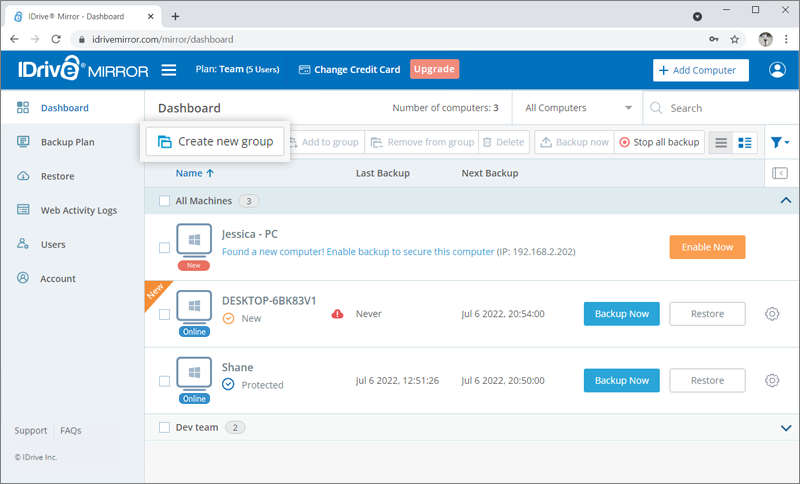The width and height of the screenshot is (800, 484).
Task: Click the Backup now toolbar button
Action: tap(574, 142)
